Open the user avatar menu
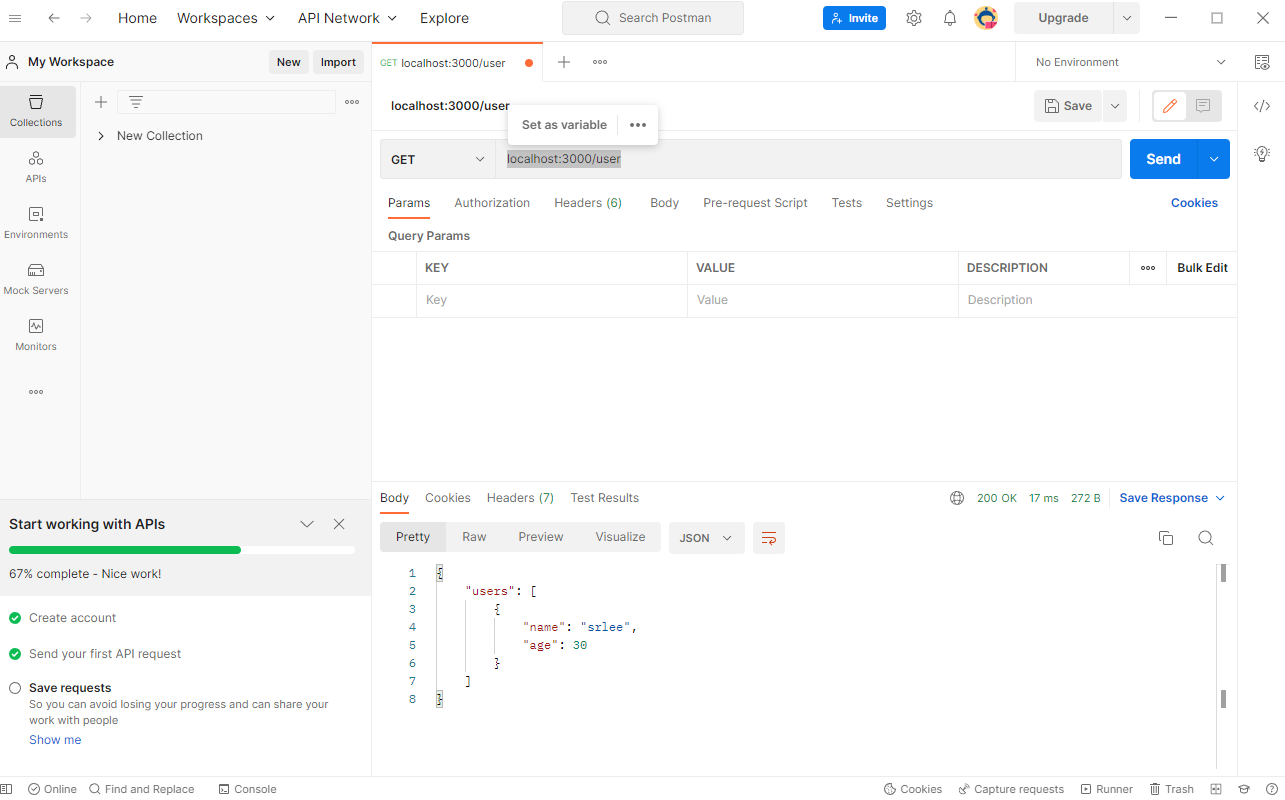The height and width of the screenshot is (800, 1285). [x=986, y=18]
